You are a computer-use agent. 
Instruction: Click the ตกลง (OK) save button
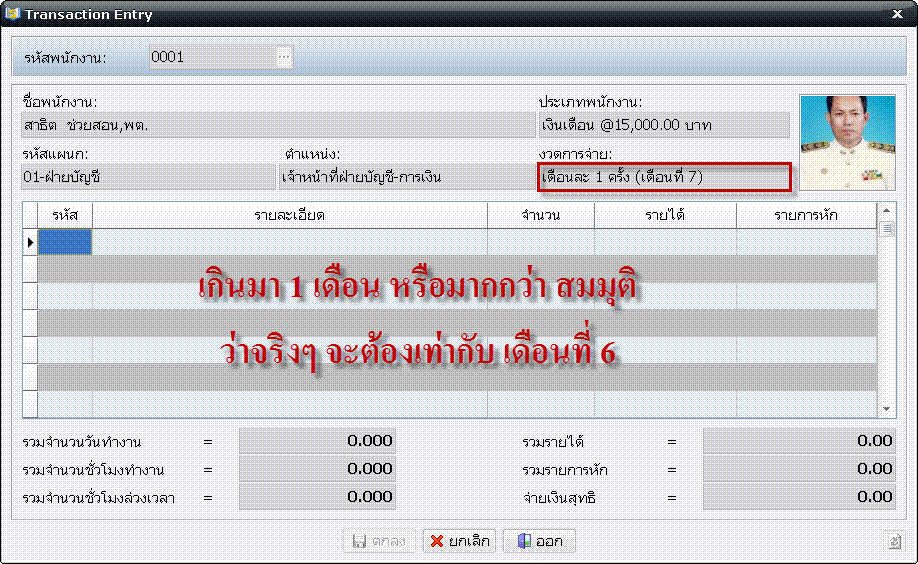pyautogui.click(x=380, y=541)
